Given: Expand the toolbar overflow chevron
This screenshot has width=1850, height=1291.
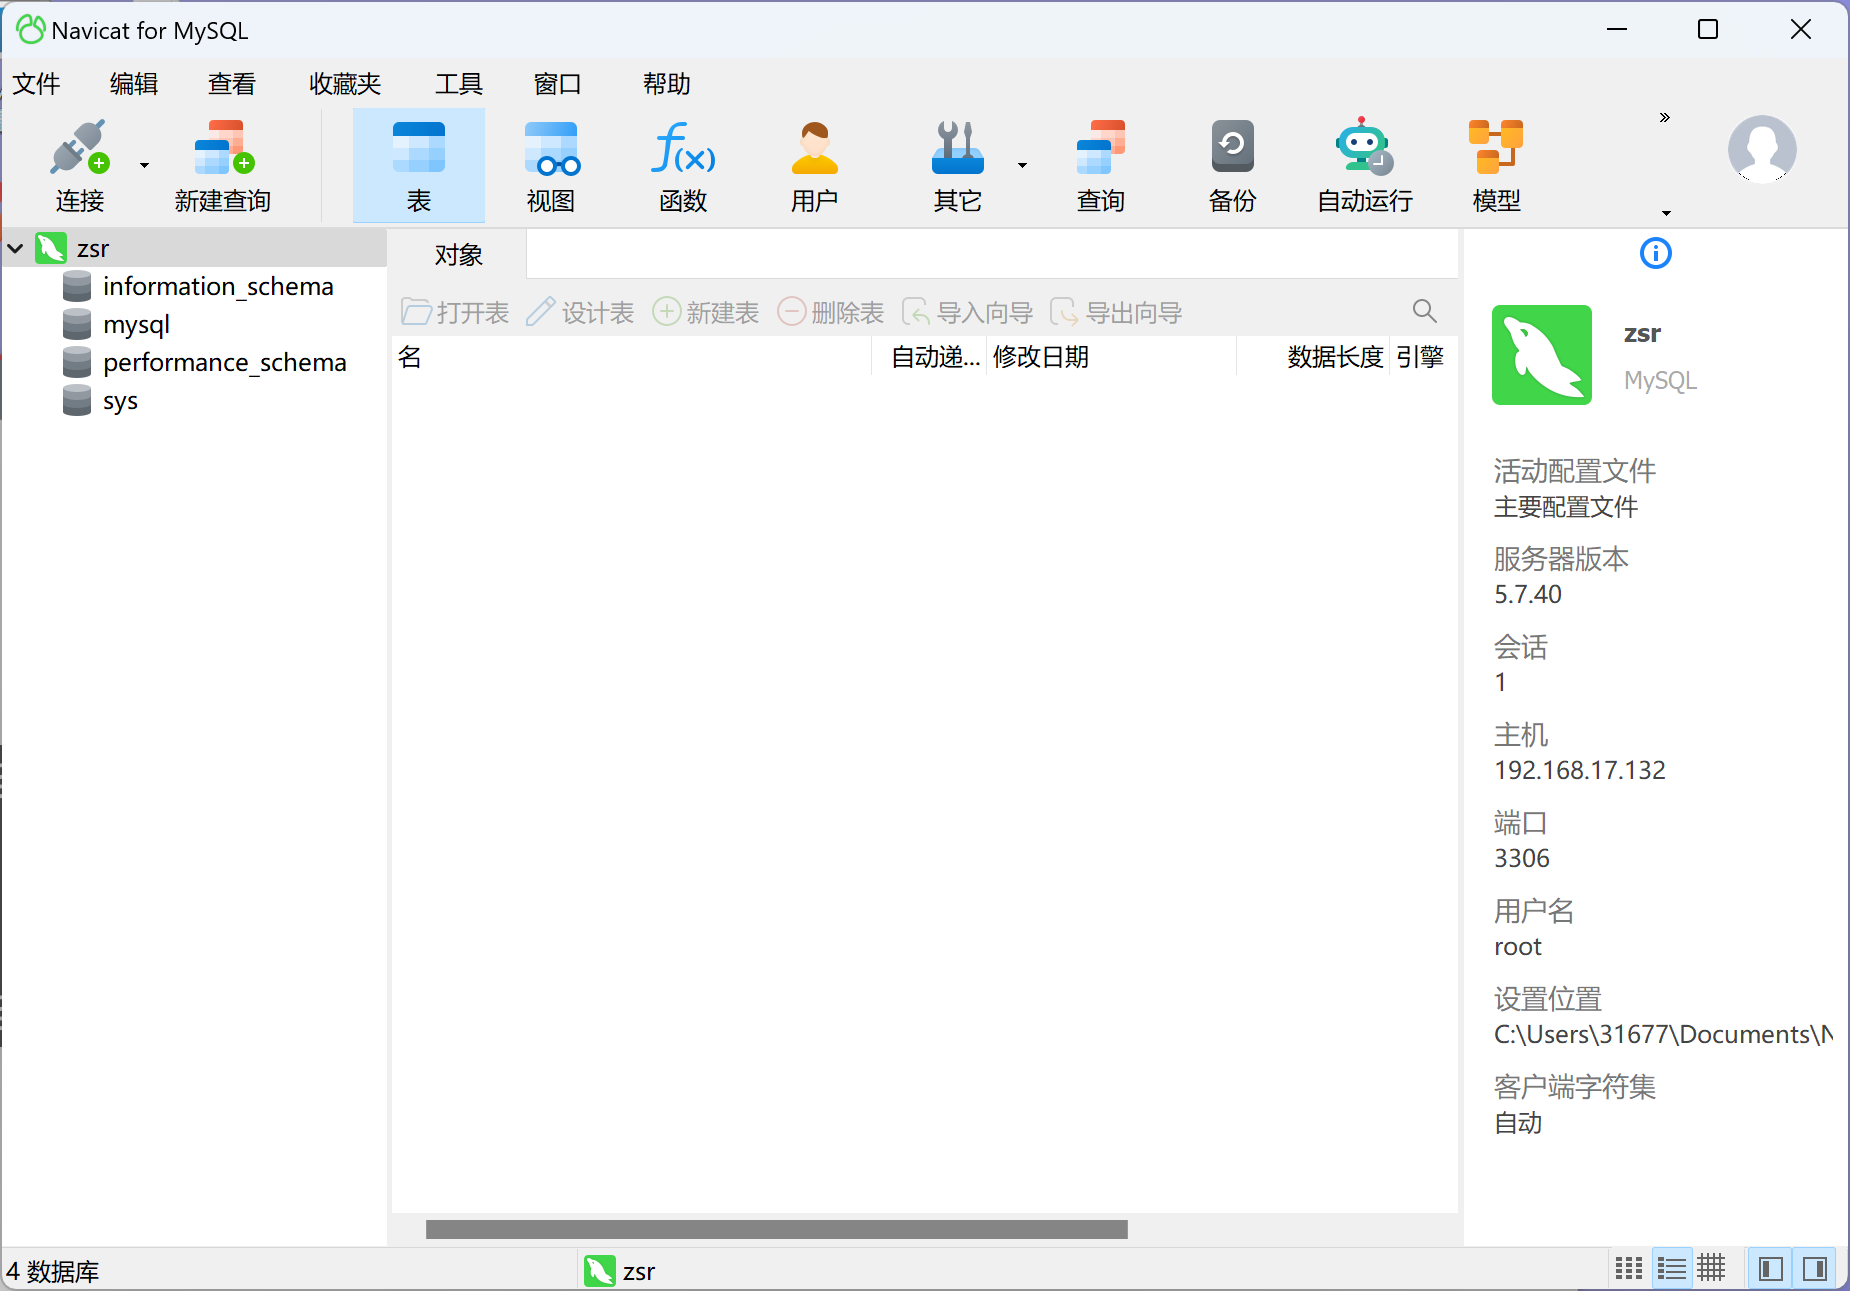Looking at the screenshot, I should 1665,117.
